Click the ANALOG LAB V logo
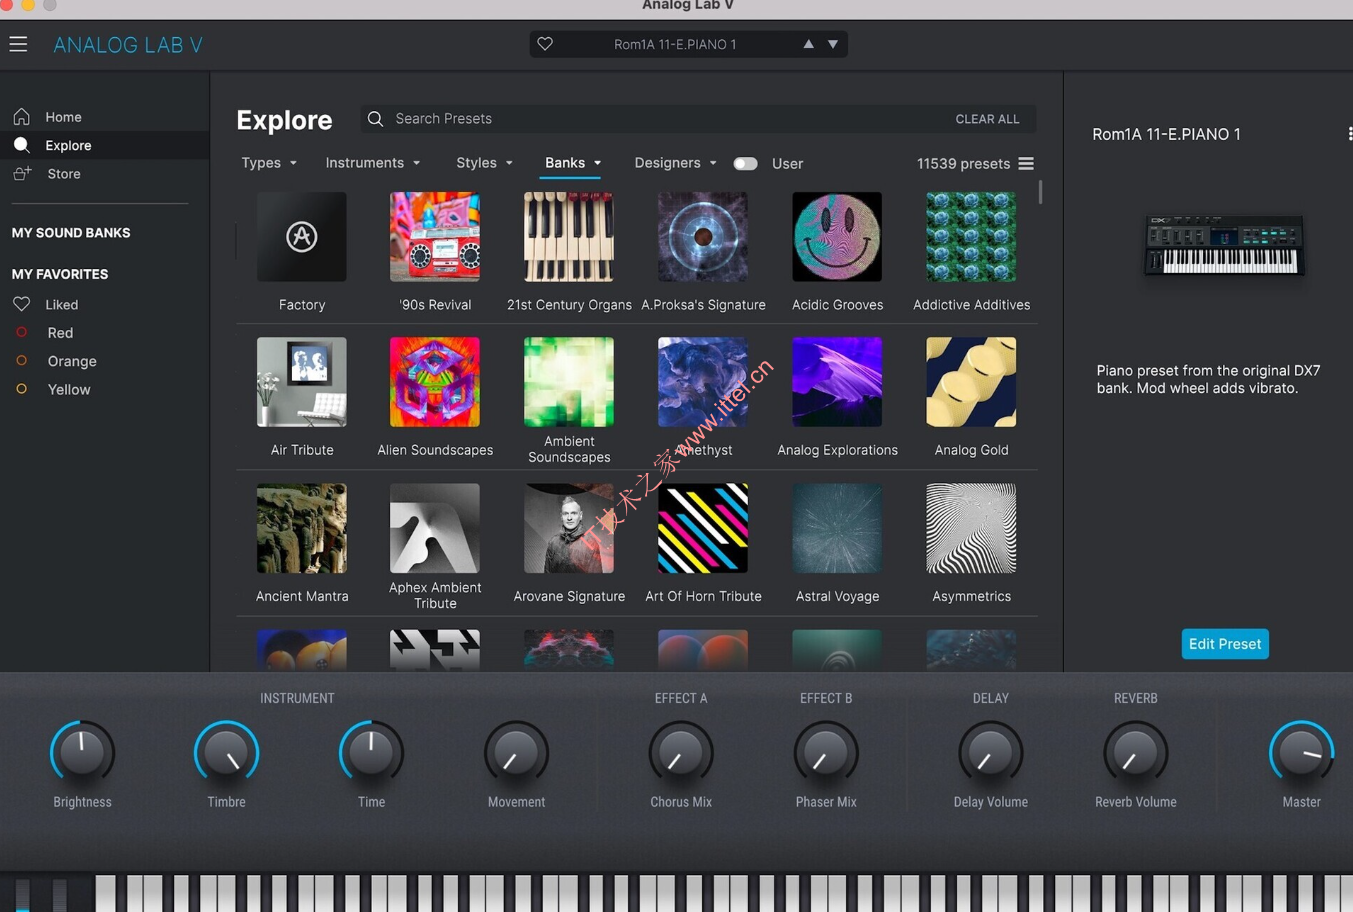1353x912 pixels. (128, 45)
